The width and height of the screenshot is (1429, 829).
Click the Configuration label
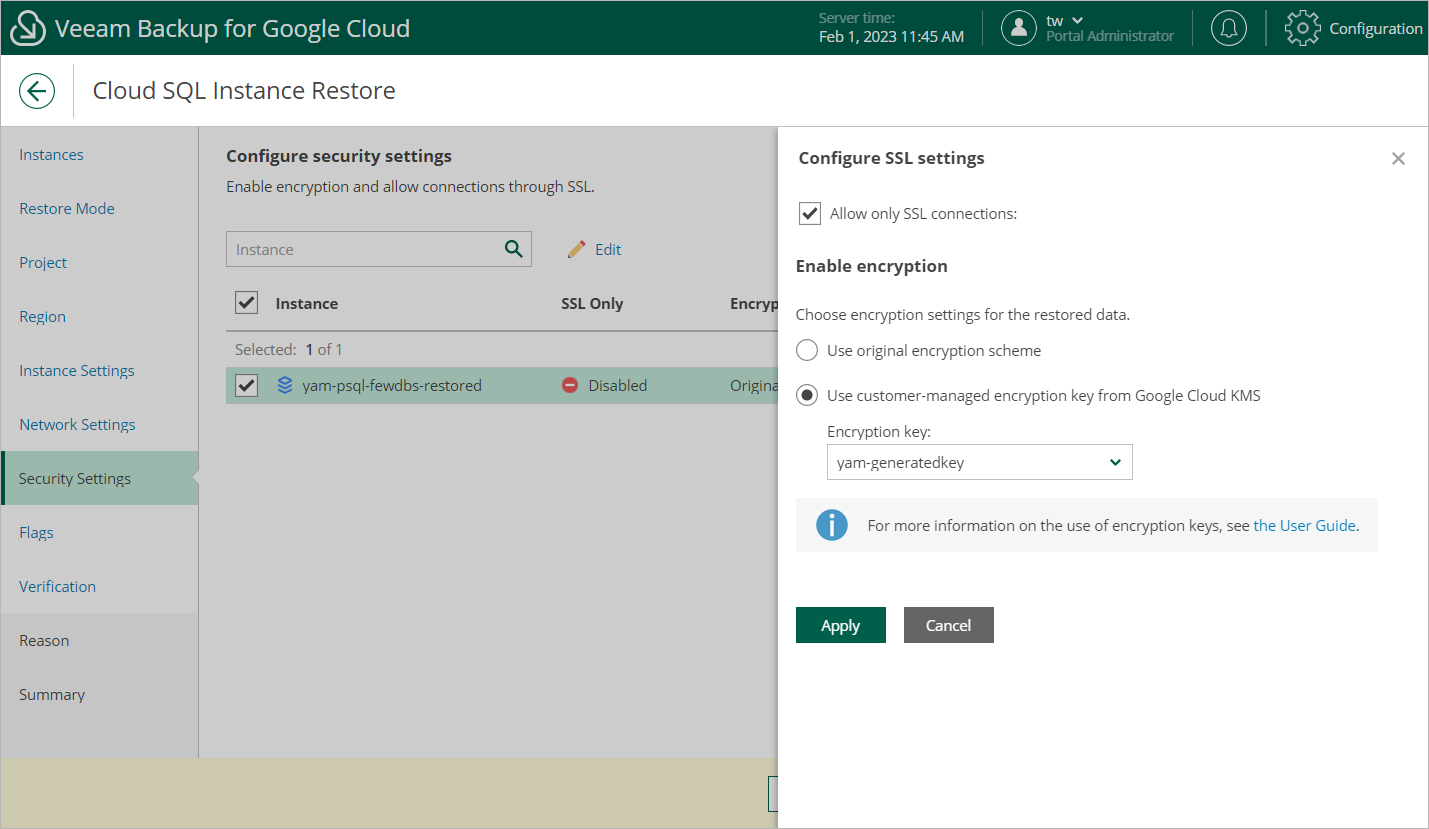pos(1376,28)
